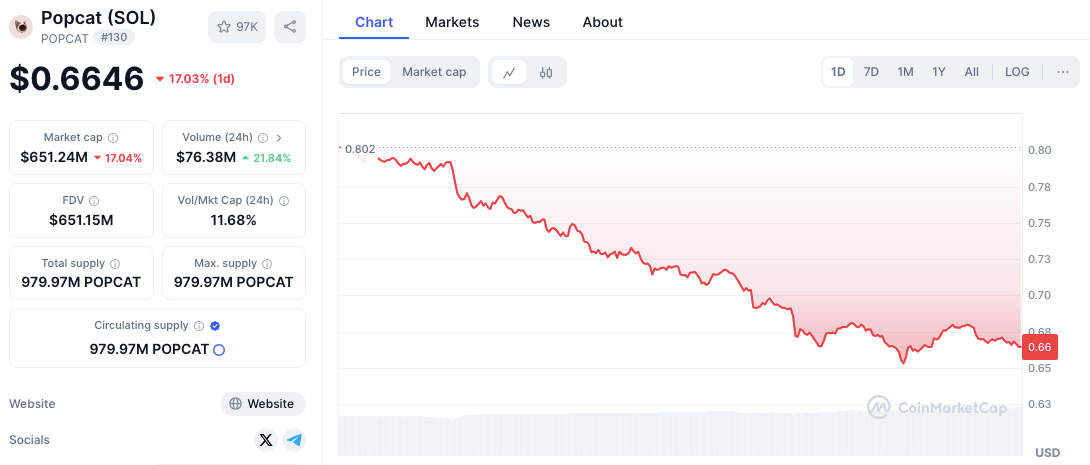Select the Price chart toggle
The image size is (1090, 465).
click(x=366, y=72)
